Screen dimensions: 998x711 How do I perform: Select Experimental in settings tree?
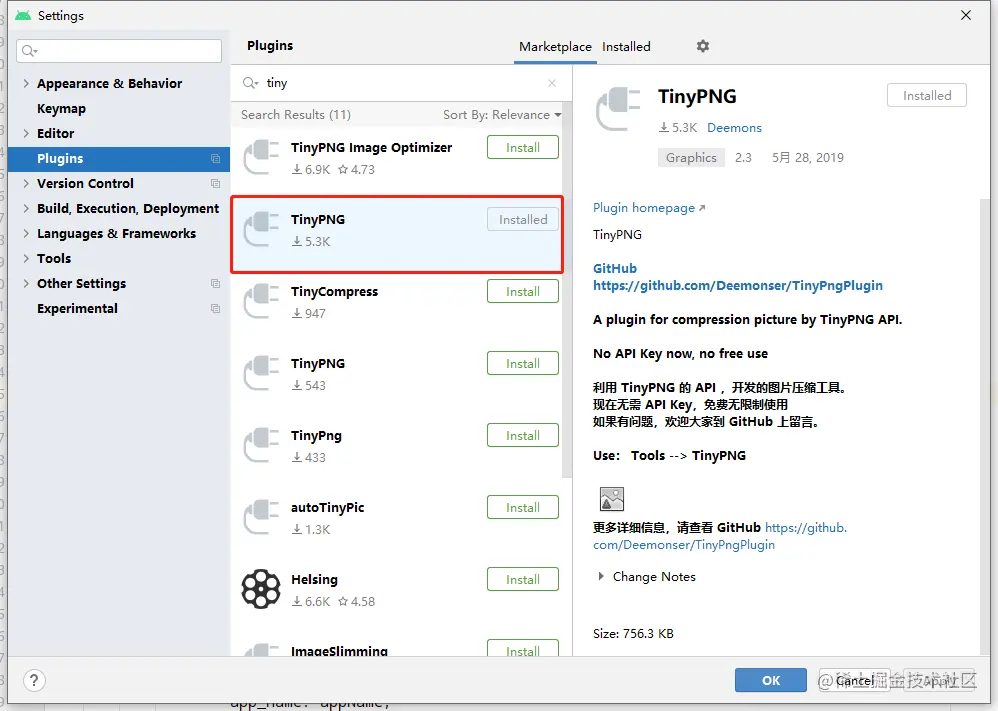tap(77, 309)
